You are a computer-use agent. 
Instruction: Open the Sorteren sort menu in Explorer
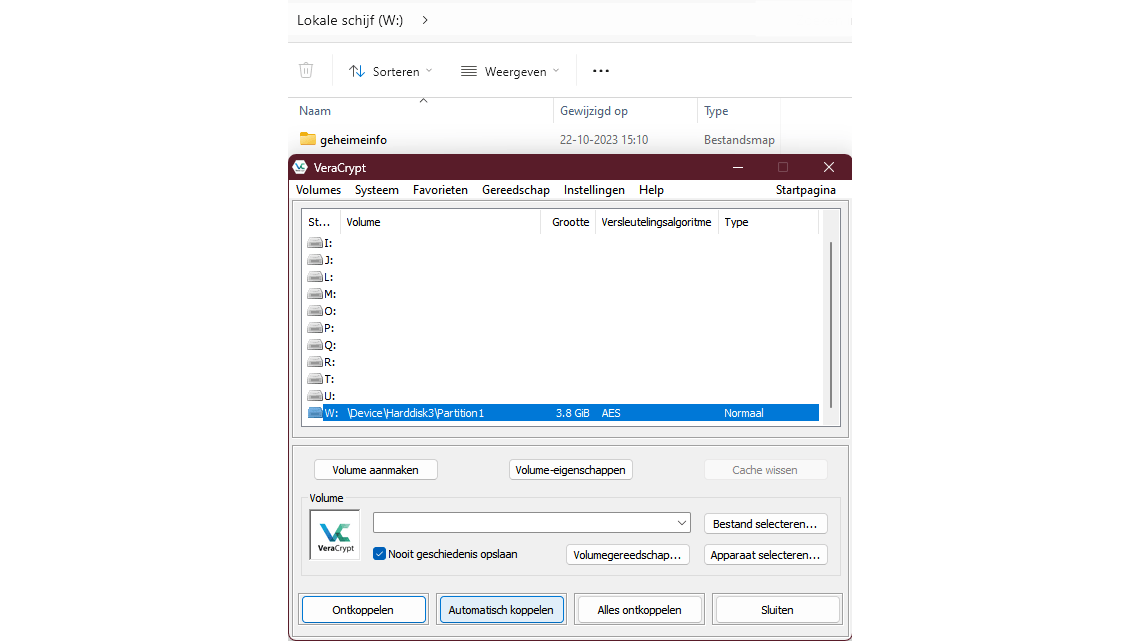coord(390,71)
